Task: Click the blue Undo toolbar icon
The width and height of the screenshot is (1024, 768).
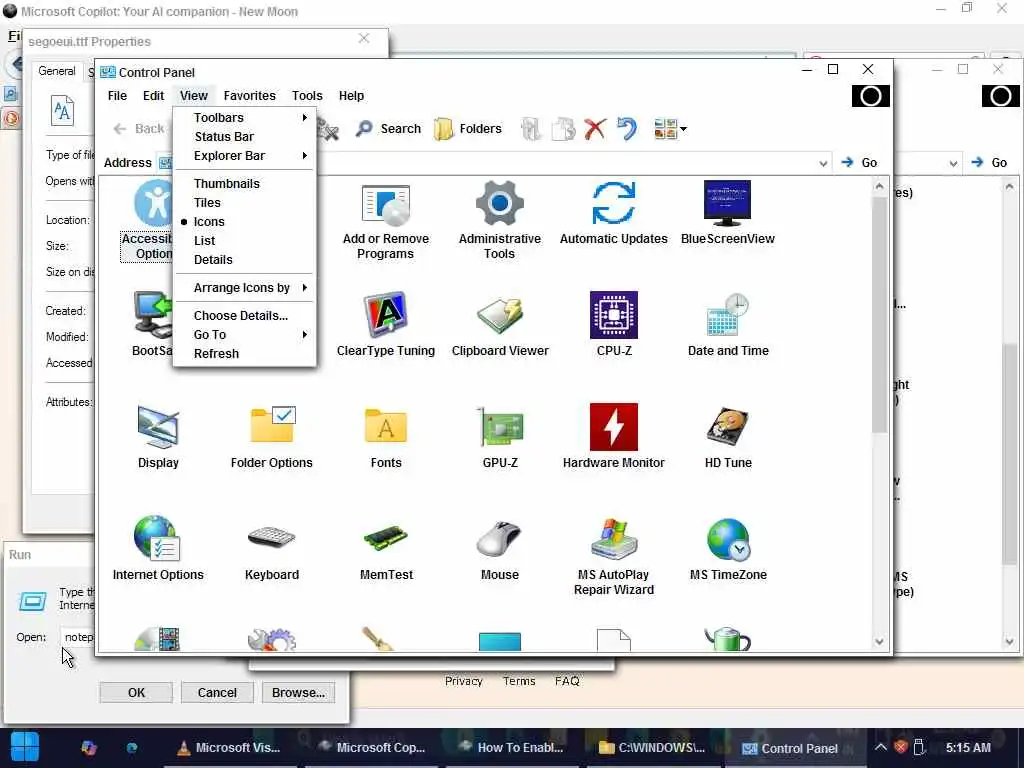Action: (626, 129)
